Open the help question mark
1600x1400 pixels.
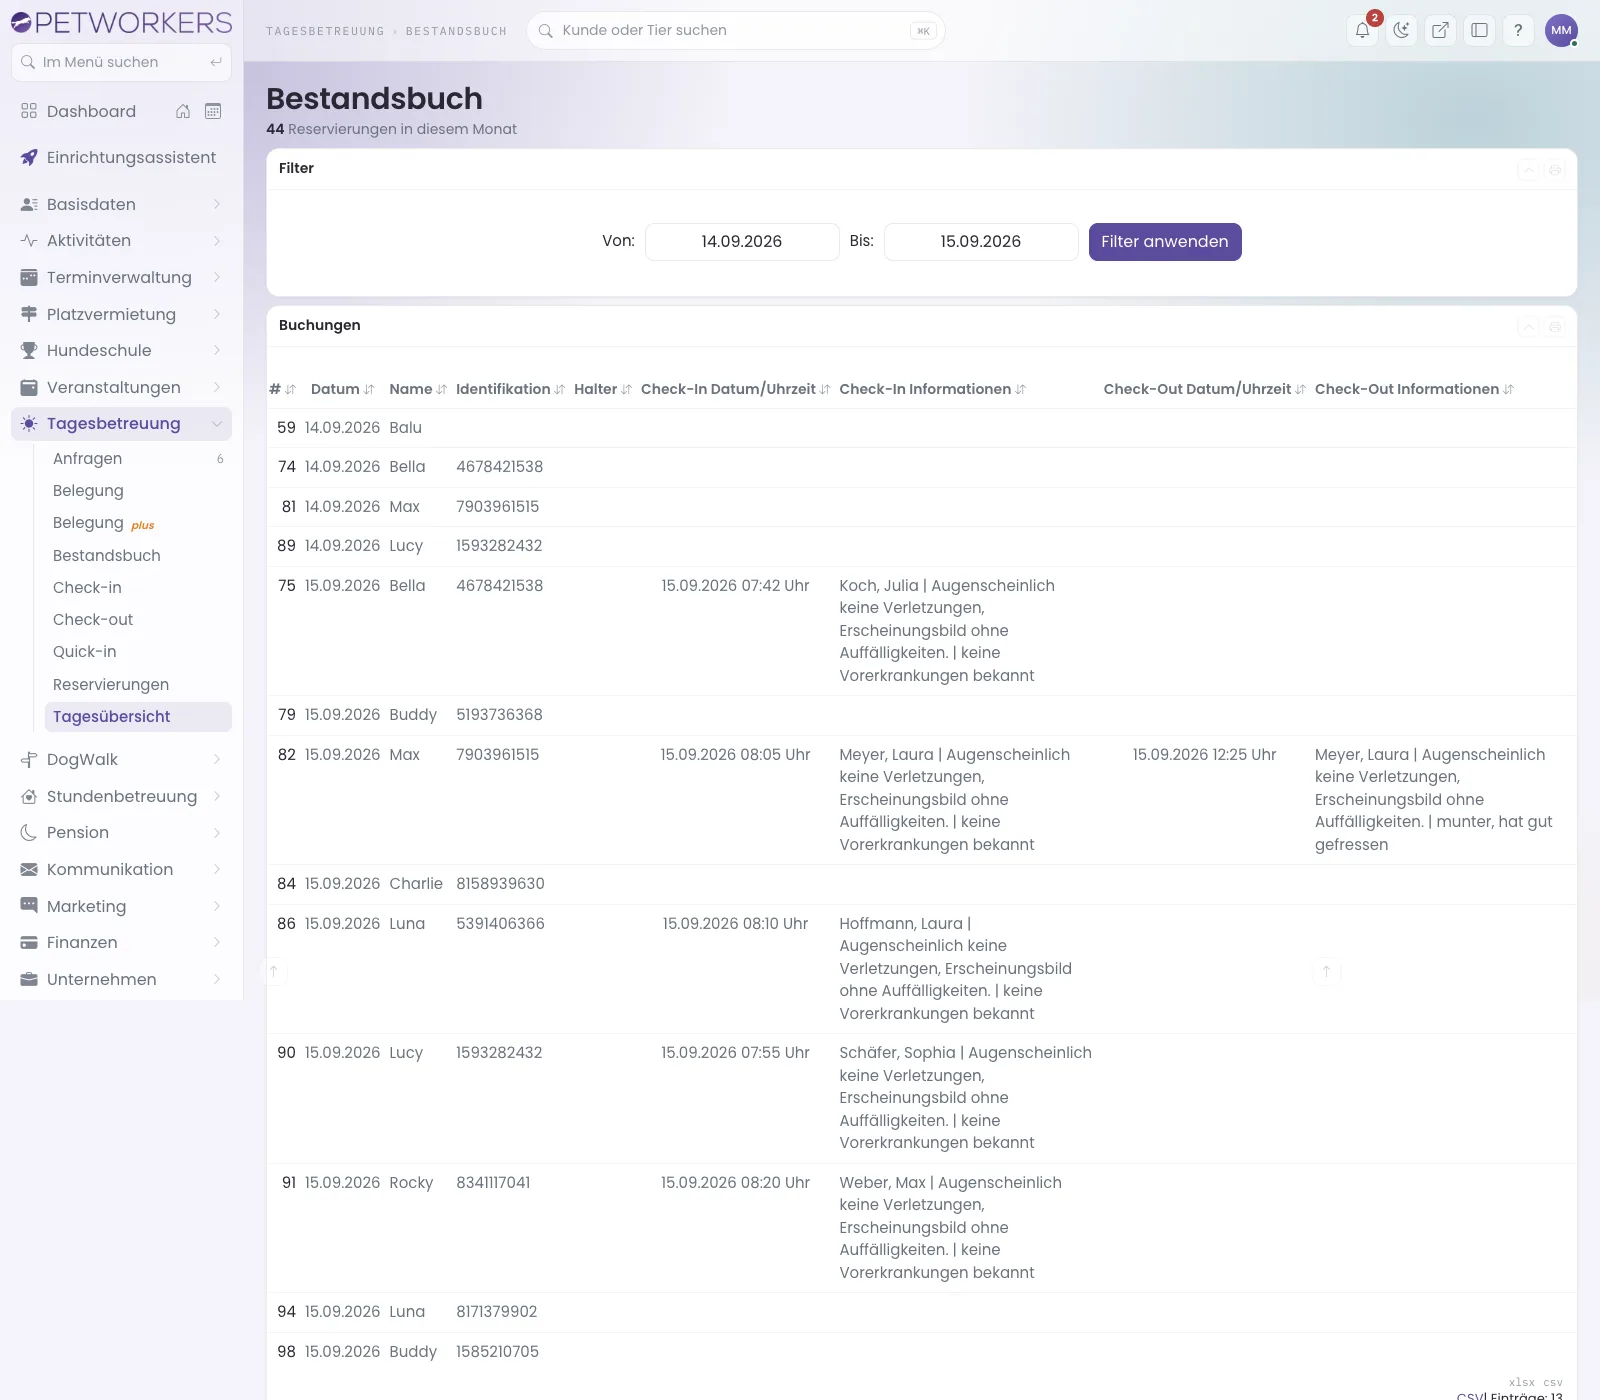pyautogui.click(x=1518, y=30)
